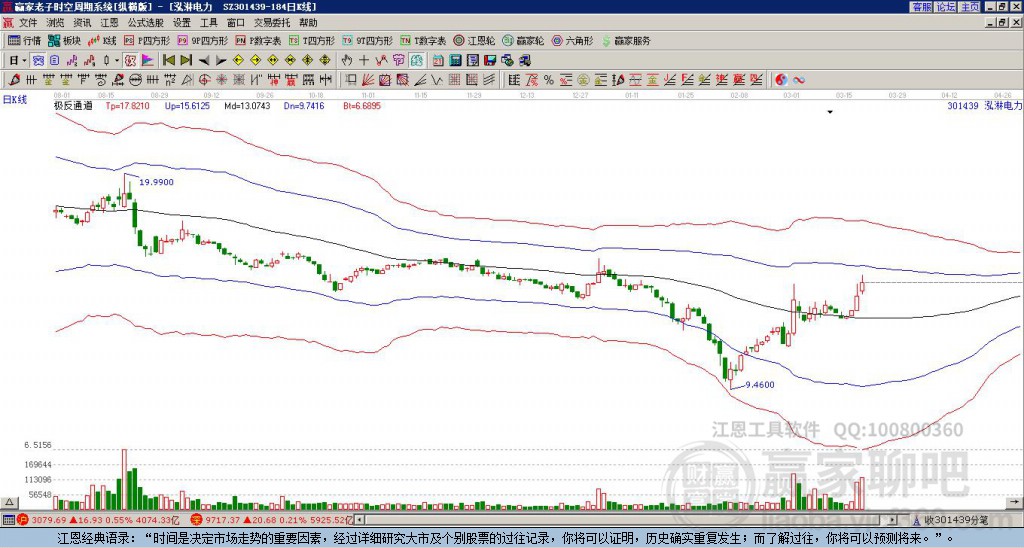Viewport: 1024px width, 548px height.
Task: Click the infinity loop tool icon
Action: tap(799, 80)
